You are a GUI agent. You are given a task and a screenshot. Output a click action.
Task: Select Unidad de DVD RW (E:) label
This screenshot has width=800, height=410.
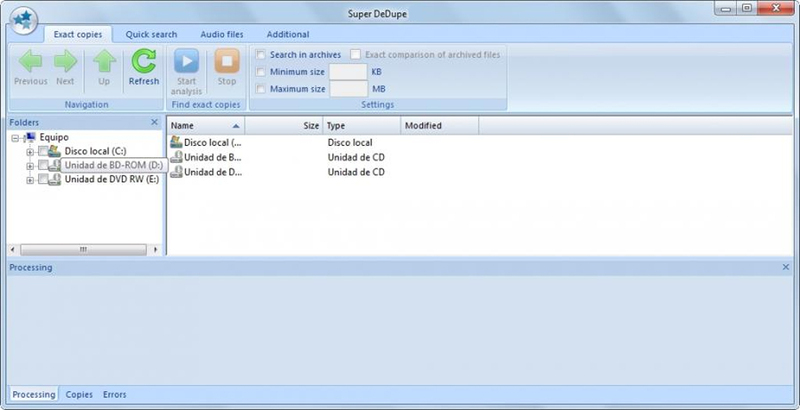(112, 179)
